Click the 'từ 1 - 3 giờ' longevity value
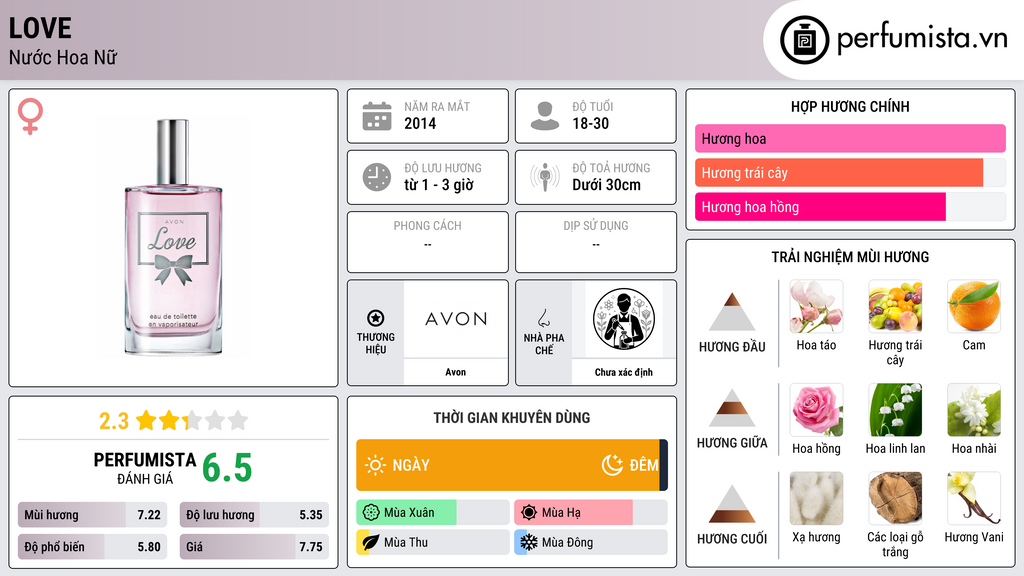 [x=439, y=185]
